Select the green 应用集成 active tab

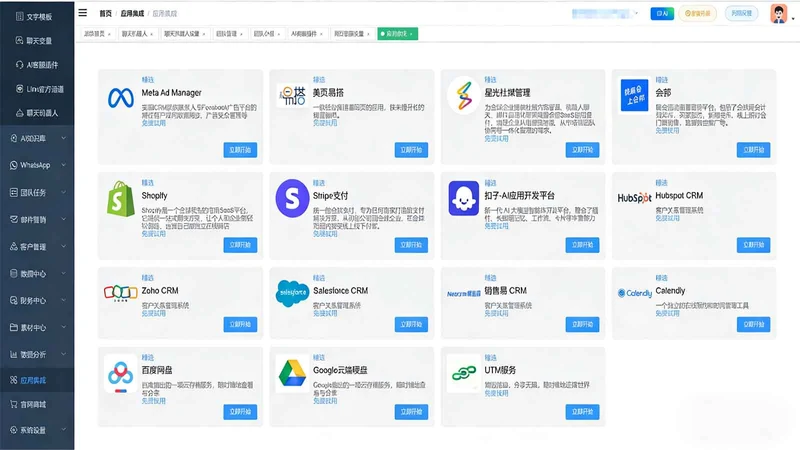[x=397, y=34]
